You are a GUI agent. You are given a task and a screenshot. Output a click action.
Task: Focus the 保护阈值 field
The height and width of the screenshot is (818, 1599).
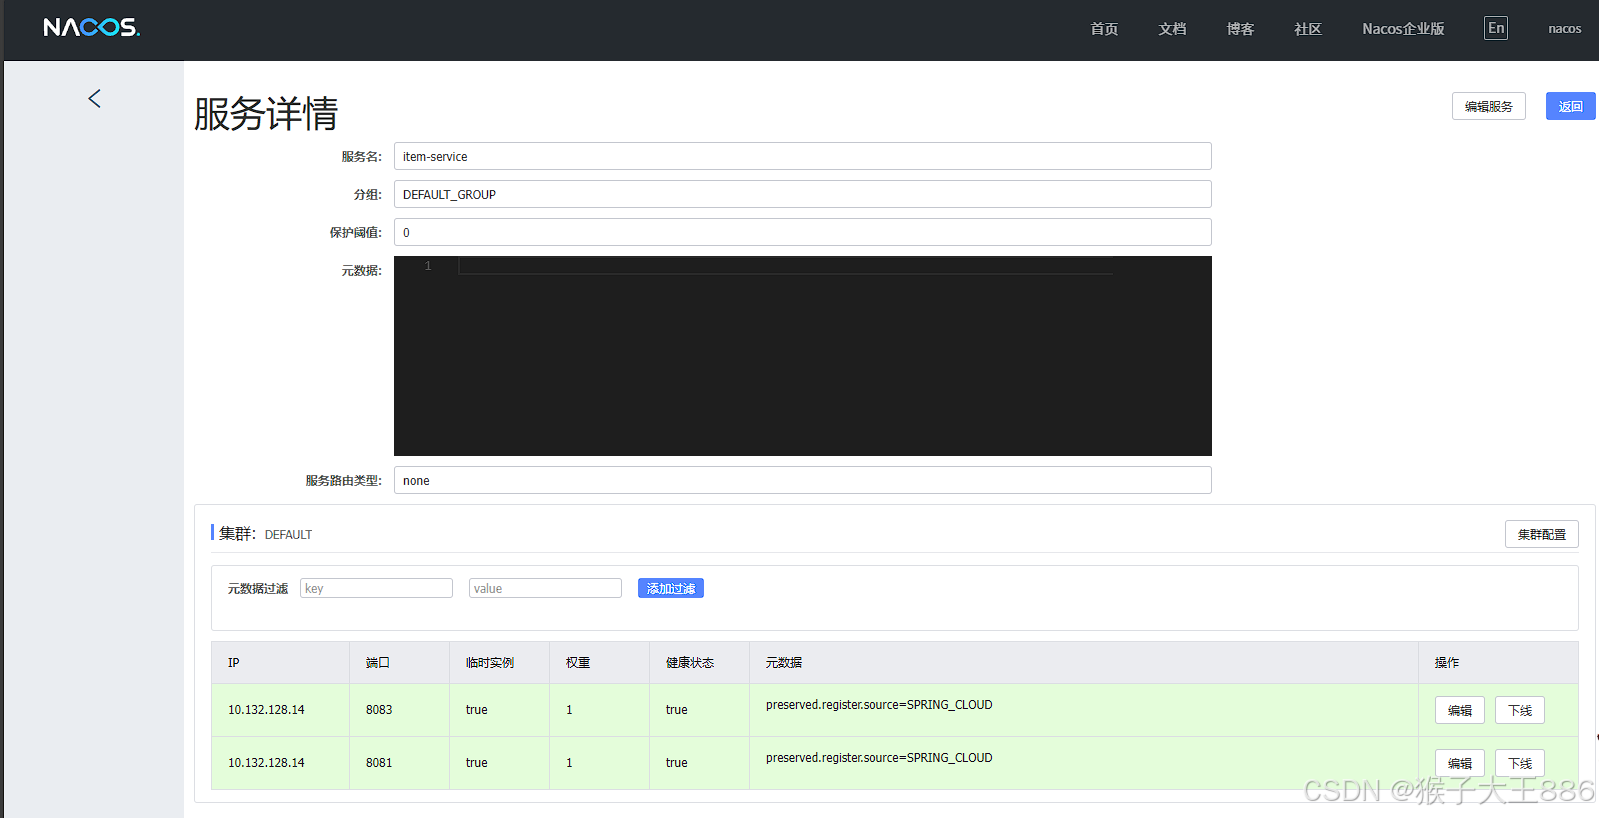point(803,232)
